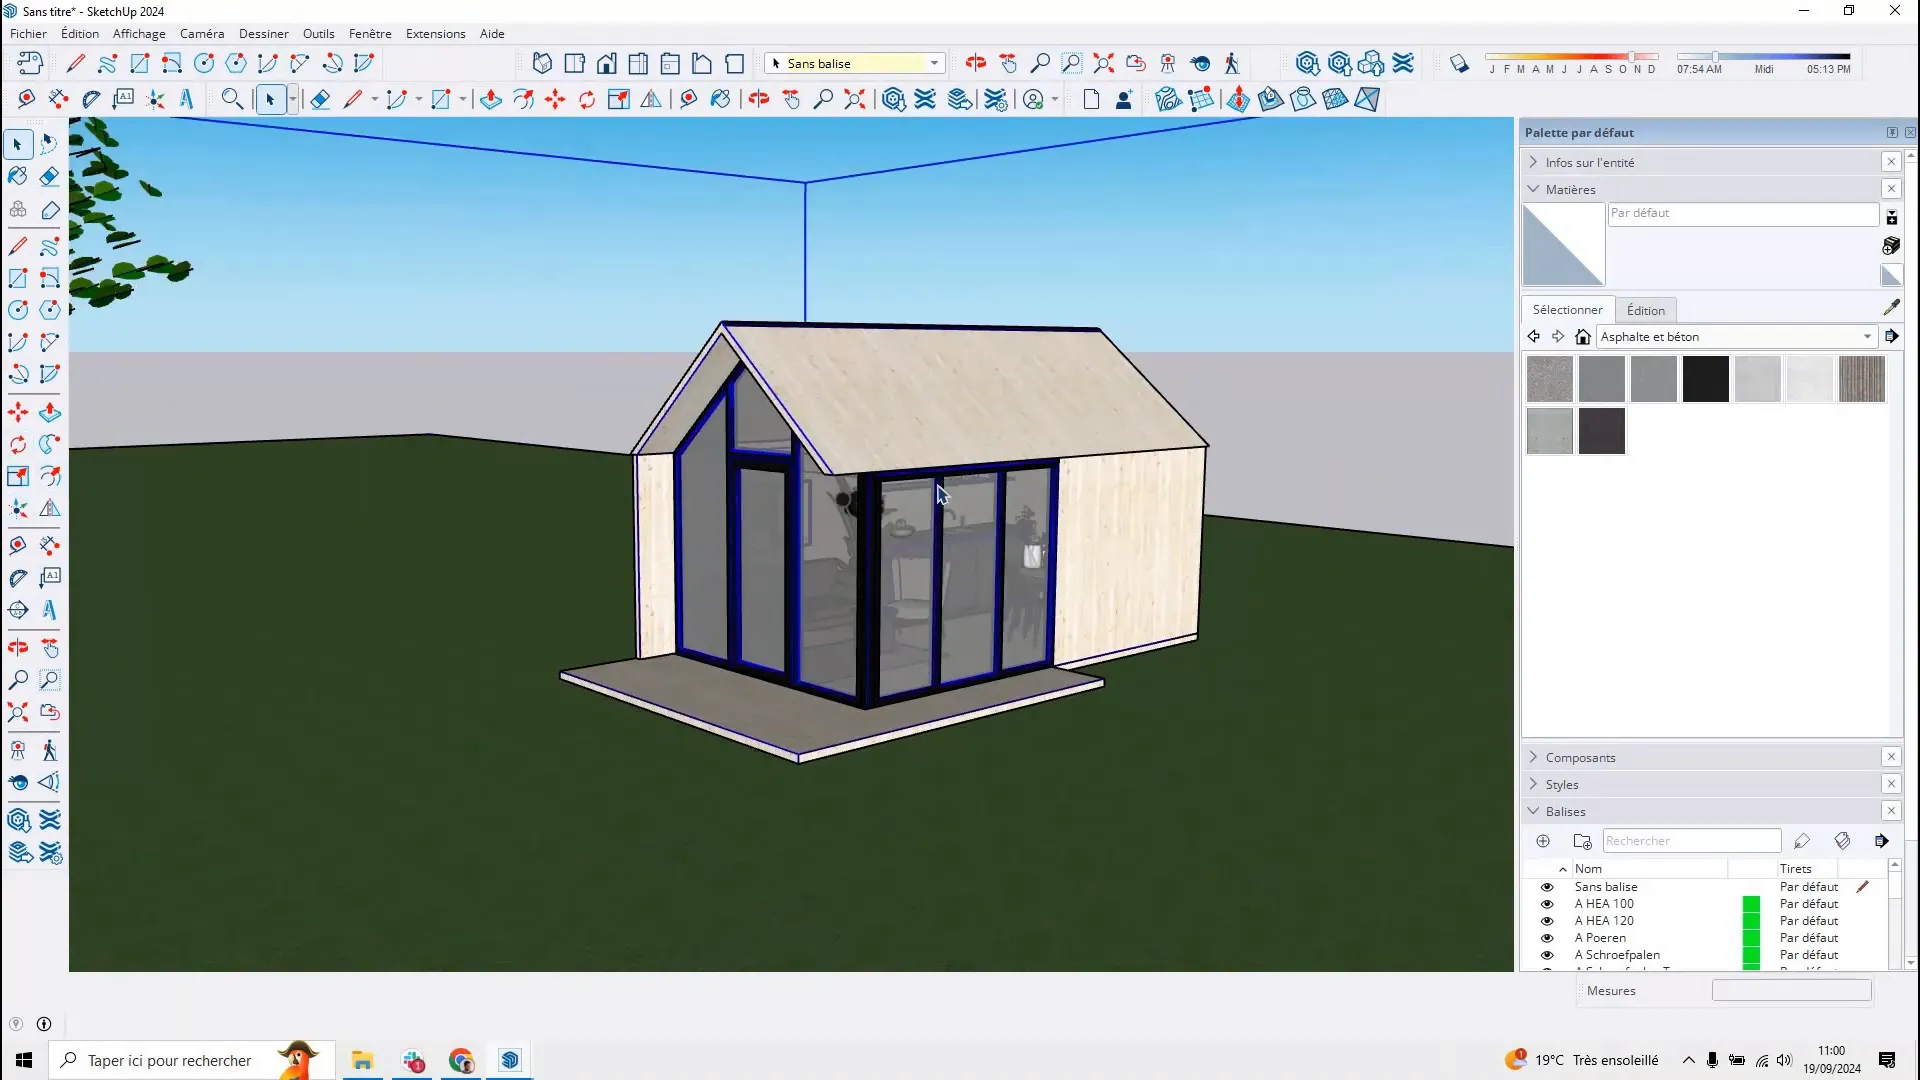Click Par défaut dashes for A Poeren

click(1809, 938)
